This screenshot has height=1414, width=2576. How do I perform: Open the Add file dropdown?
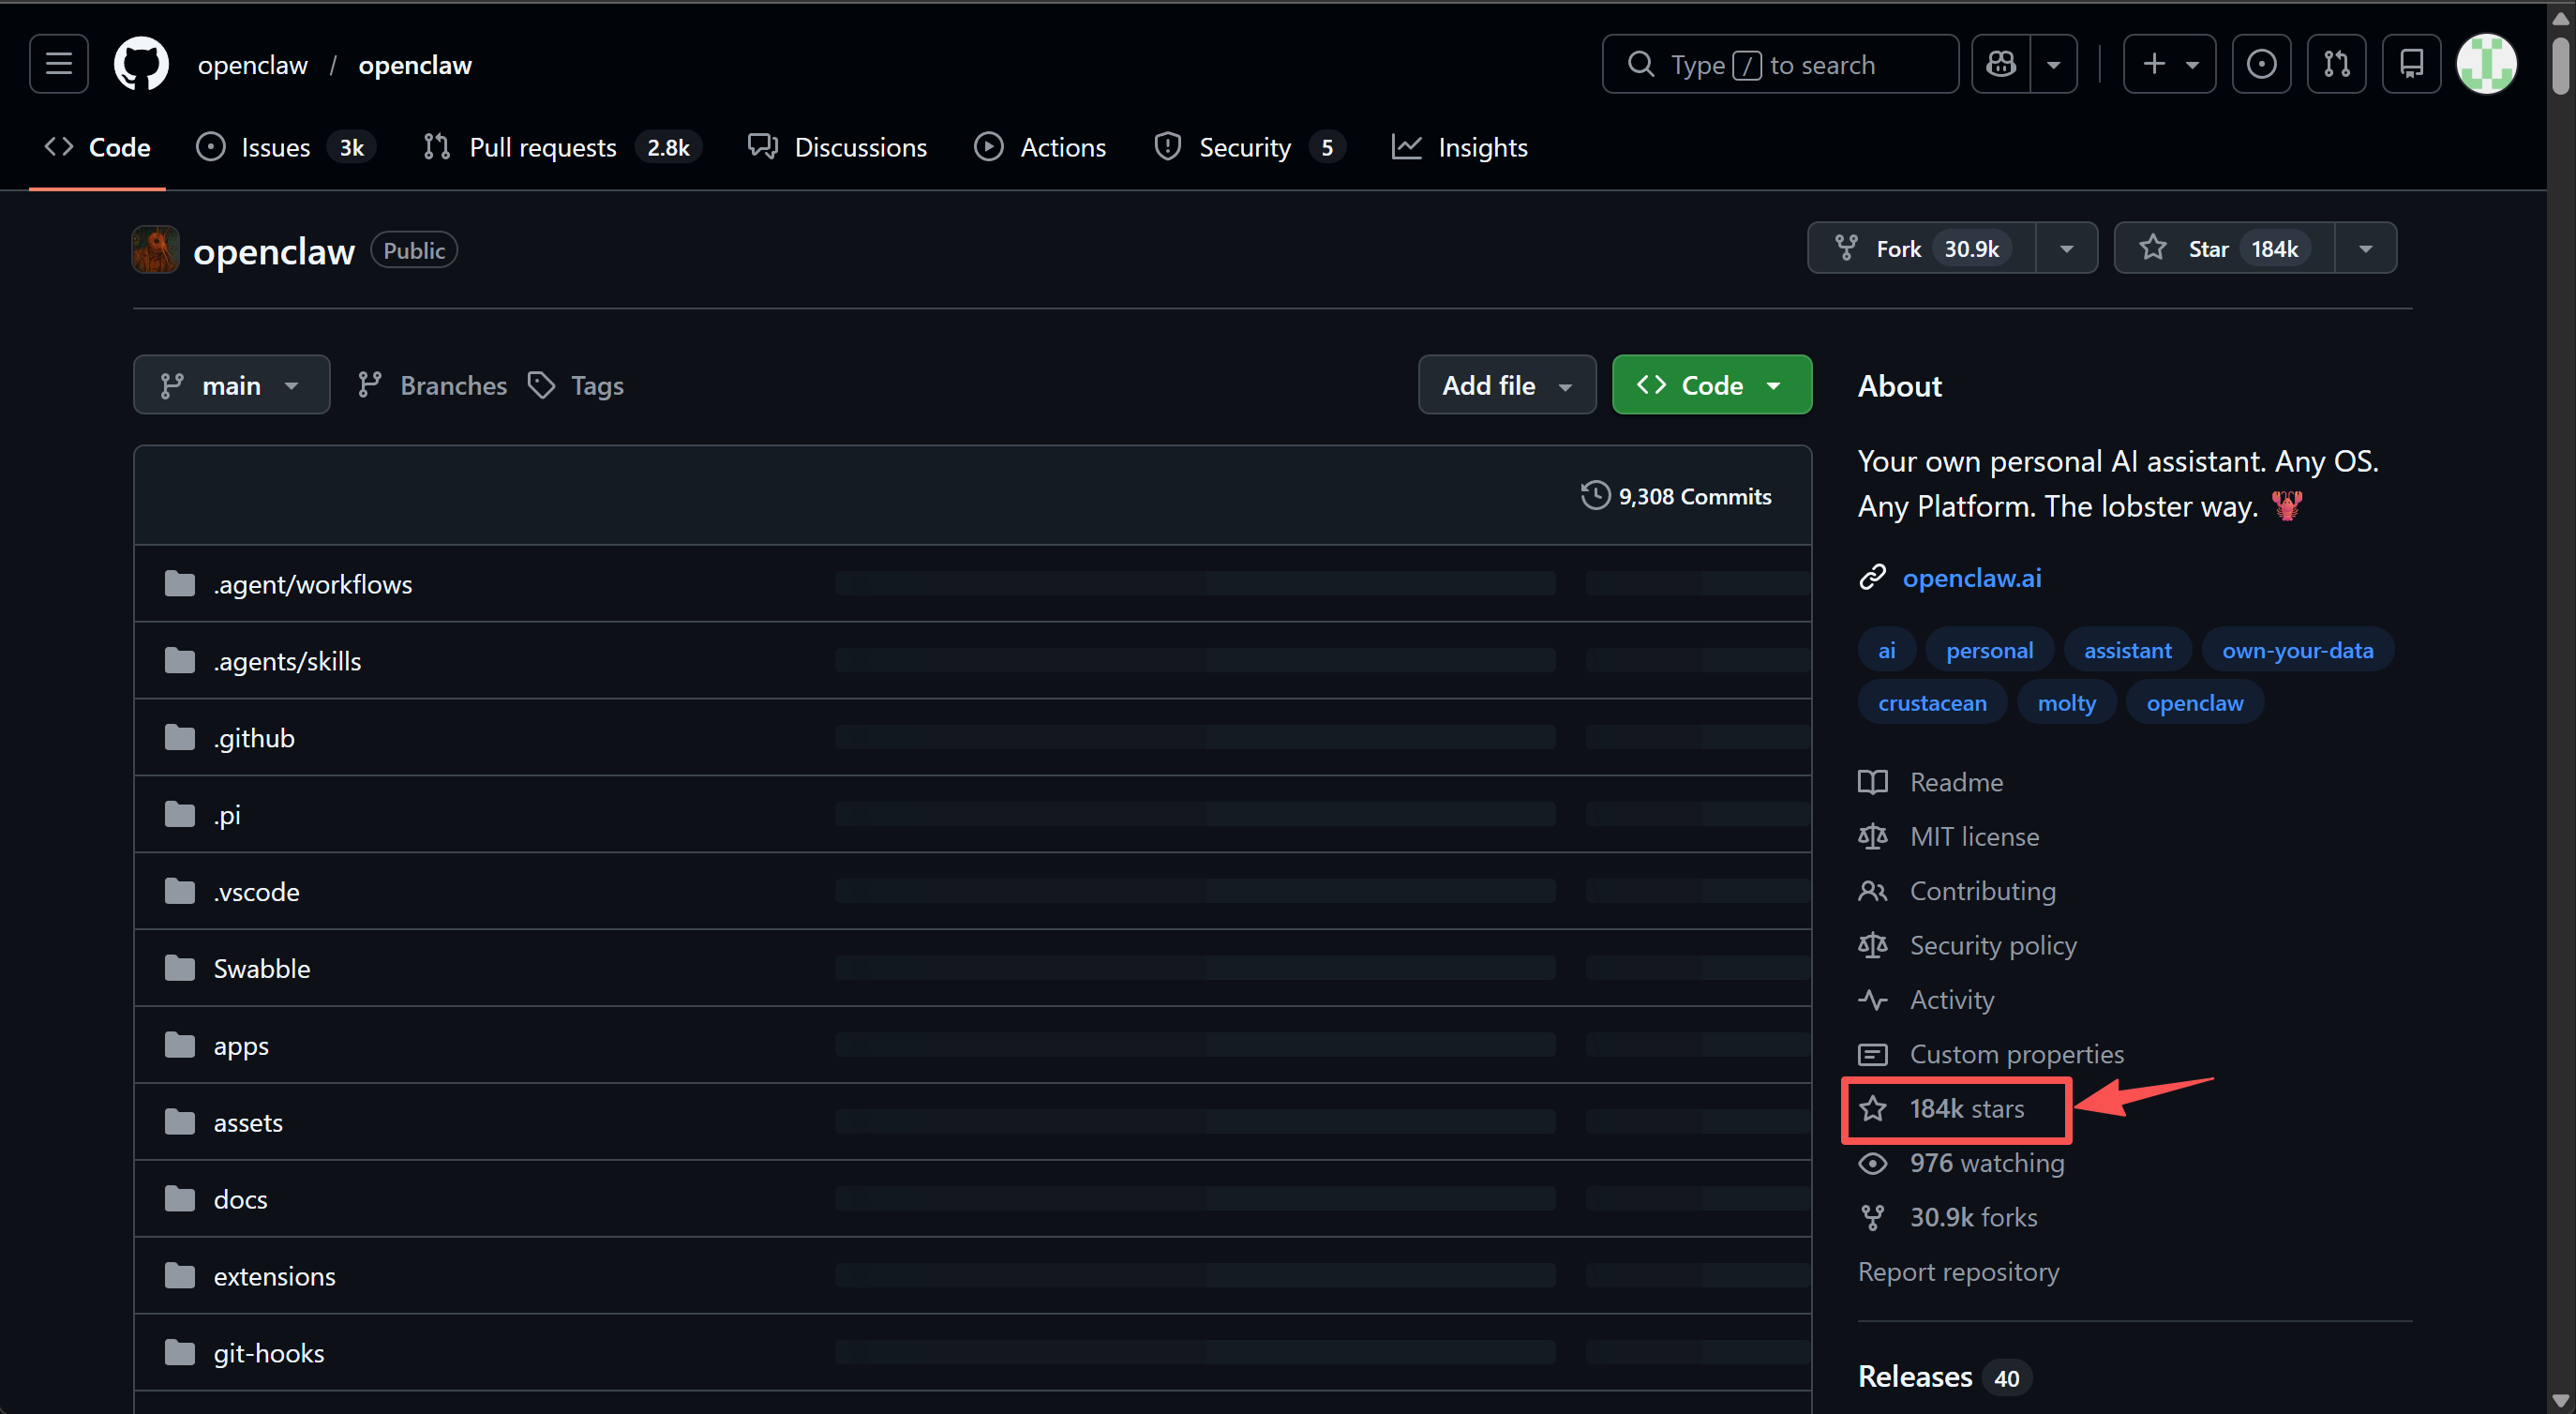click(x=1507, y=385)
